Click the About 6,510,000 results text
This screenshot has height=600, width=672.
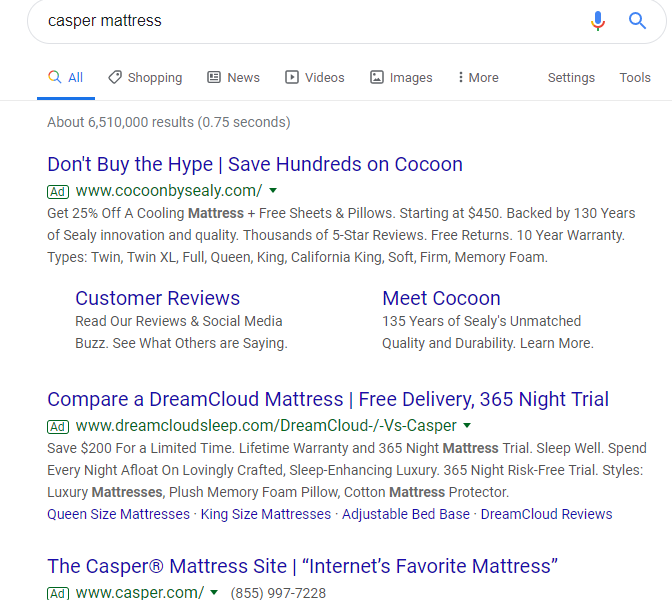[169, 122]
